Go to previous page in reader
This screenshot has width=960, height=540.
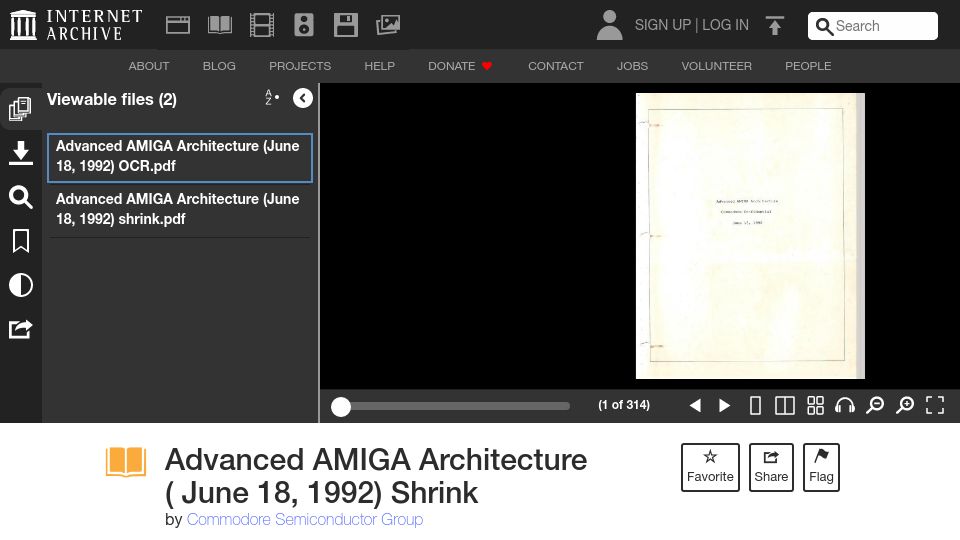(695, 405)
